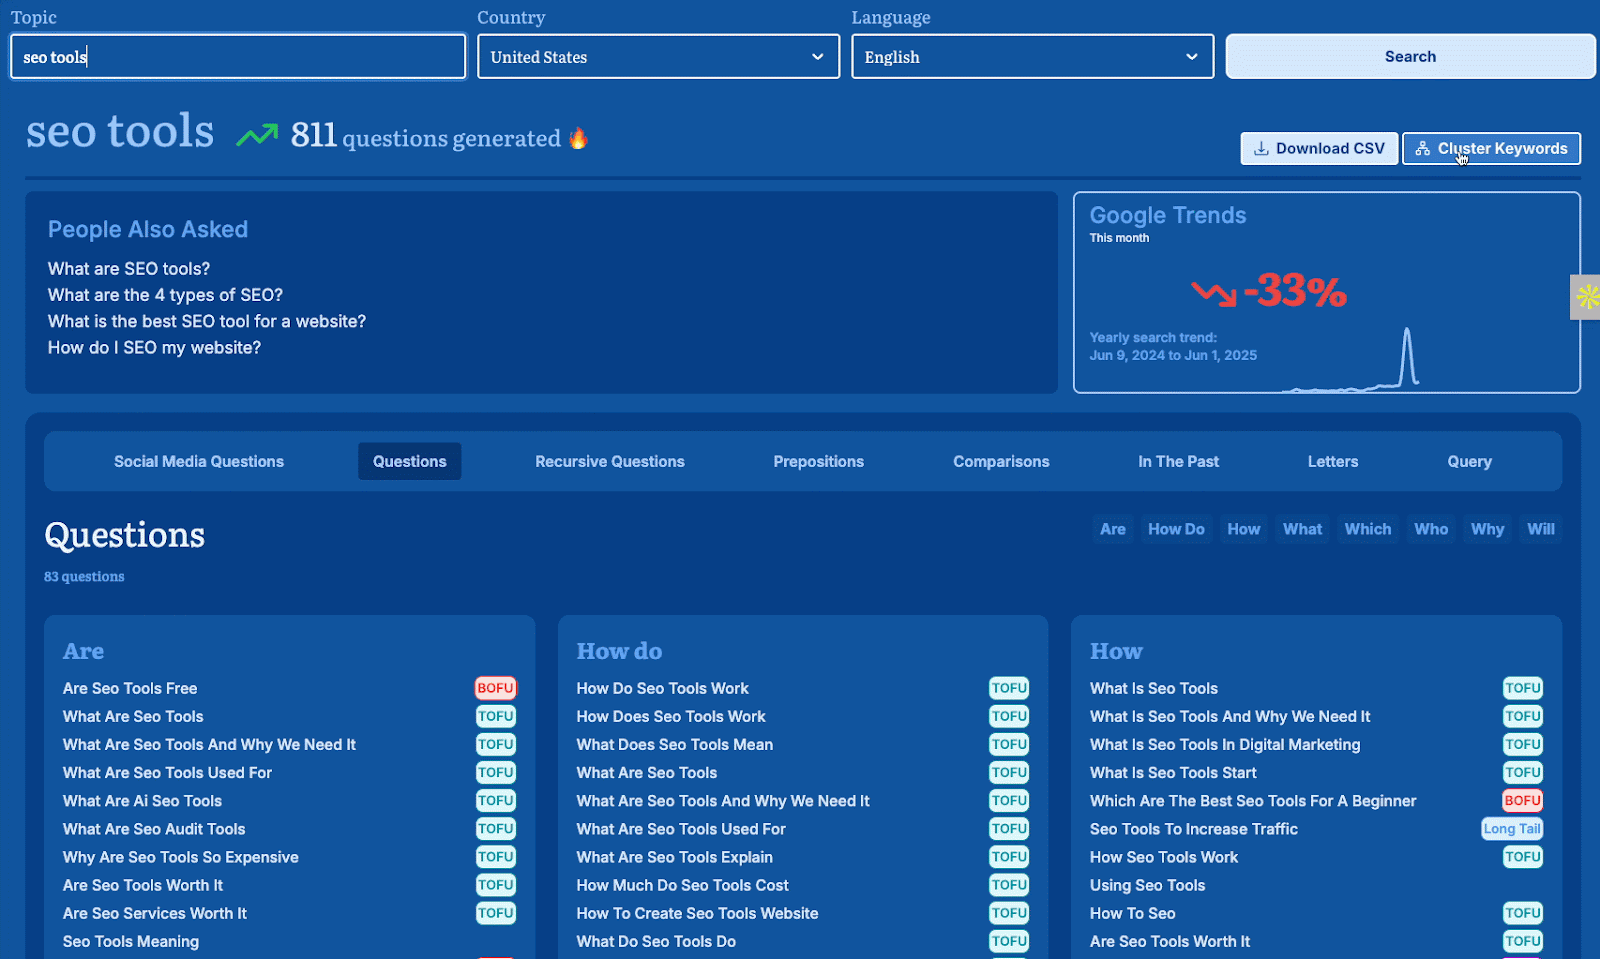Click Using Seo Tools
Image resolution: width=1600 pixels, height=959 pixels.
1148,885
